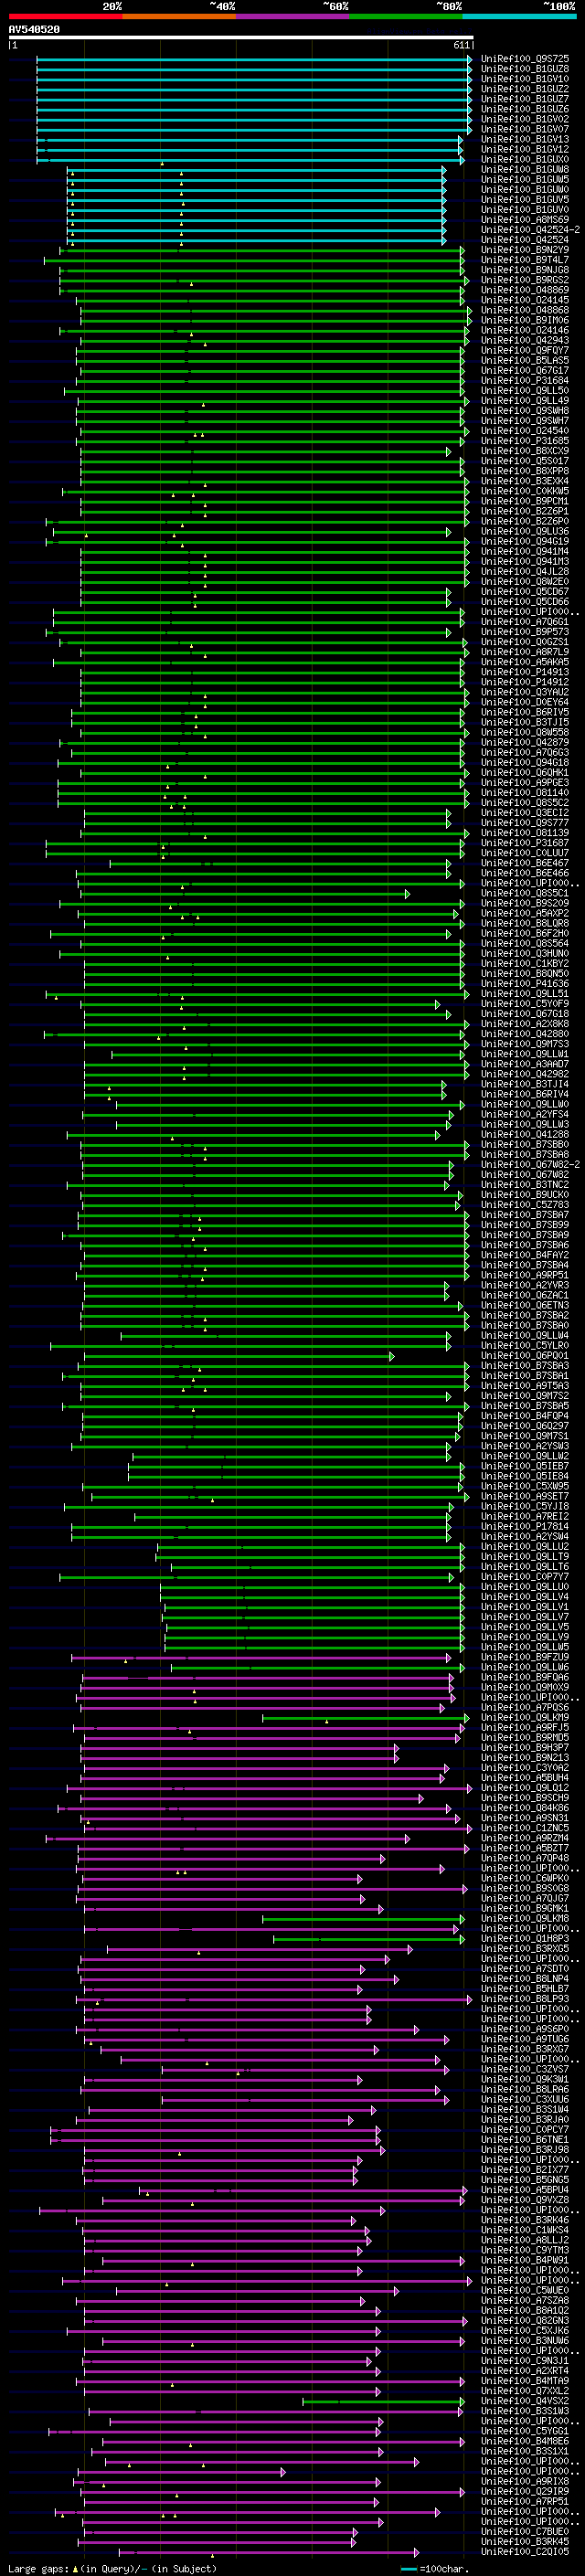Select the UniRef100_B9T4L7 label
585x2576 pixels.
coord(525,260)
